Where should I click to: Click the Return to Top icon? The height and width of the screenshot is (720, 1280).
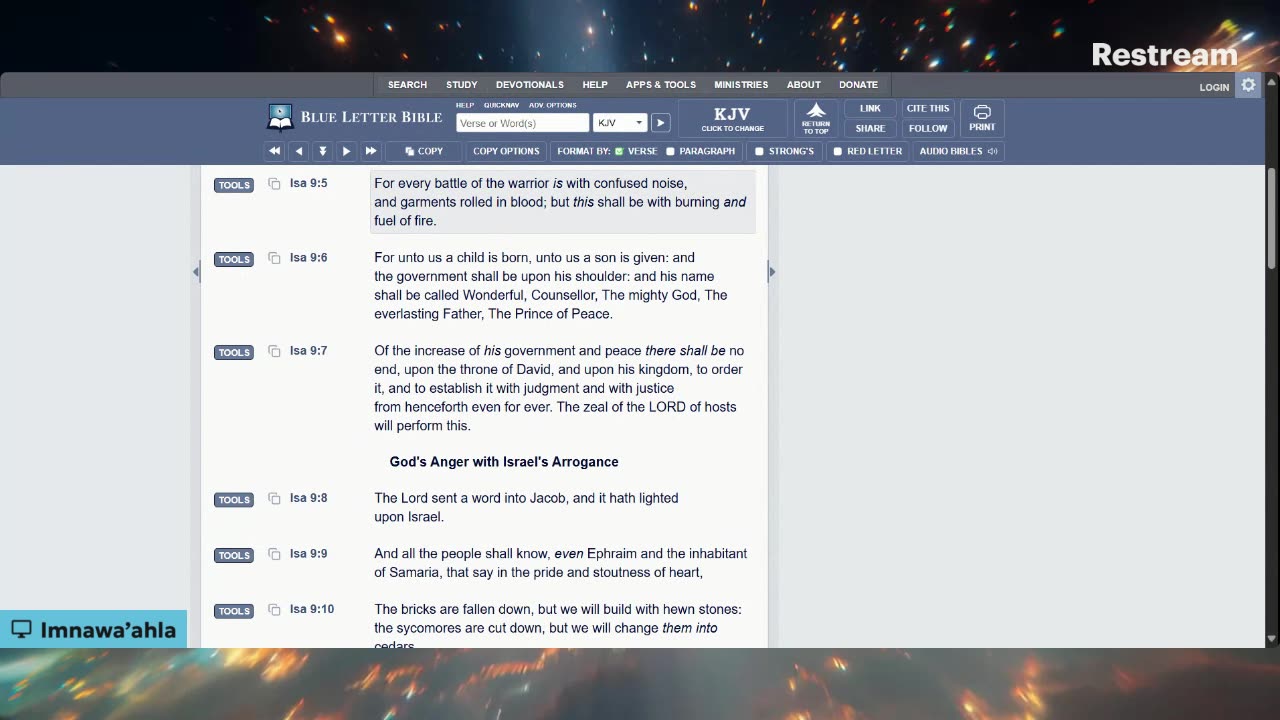[x=816, y=119]
